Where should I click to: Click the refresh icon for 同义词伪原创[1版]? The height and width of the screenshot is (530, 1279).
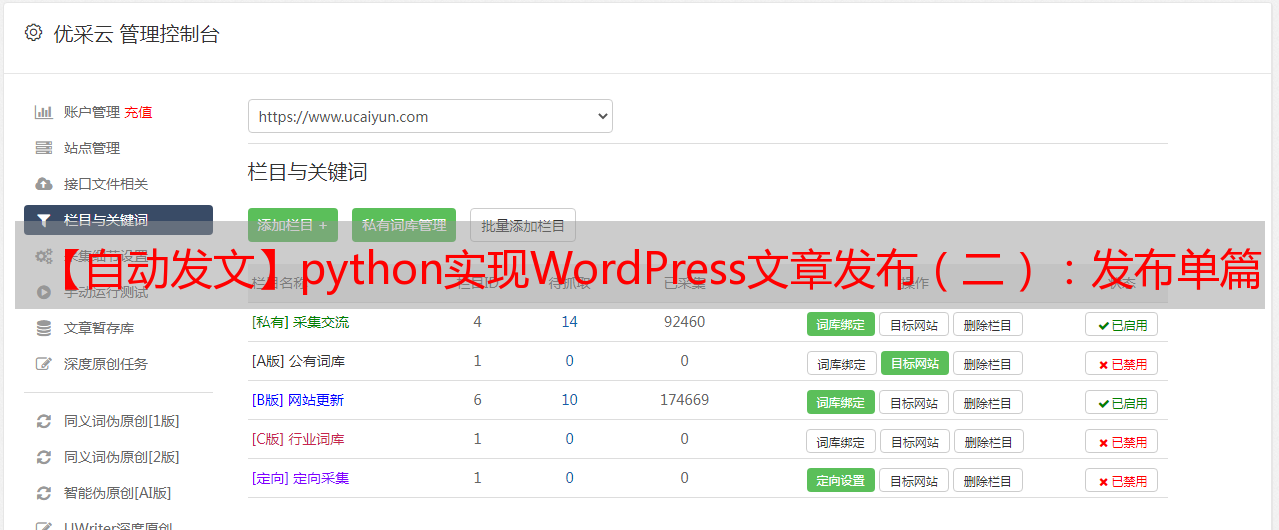pyautogui.click(x=43, y=421)
